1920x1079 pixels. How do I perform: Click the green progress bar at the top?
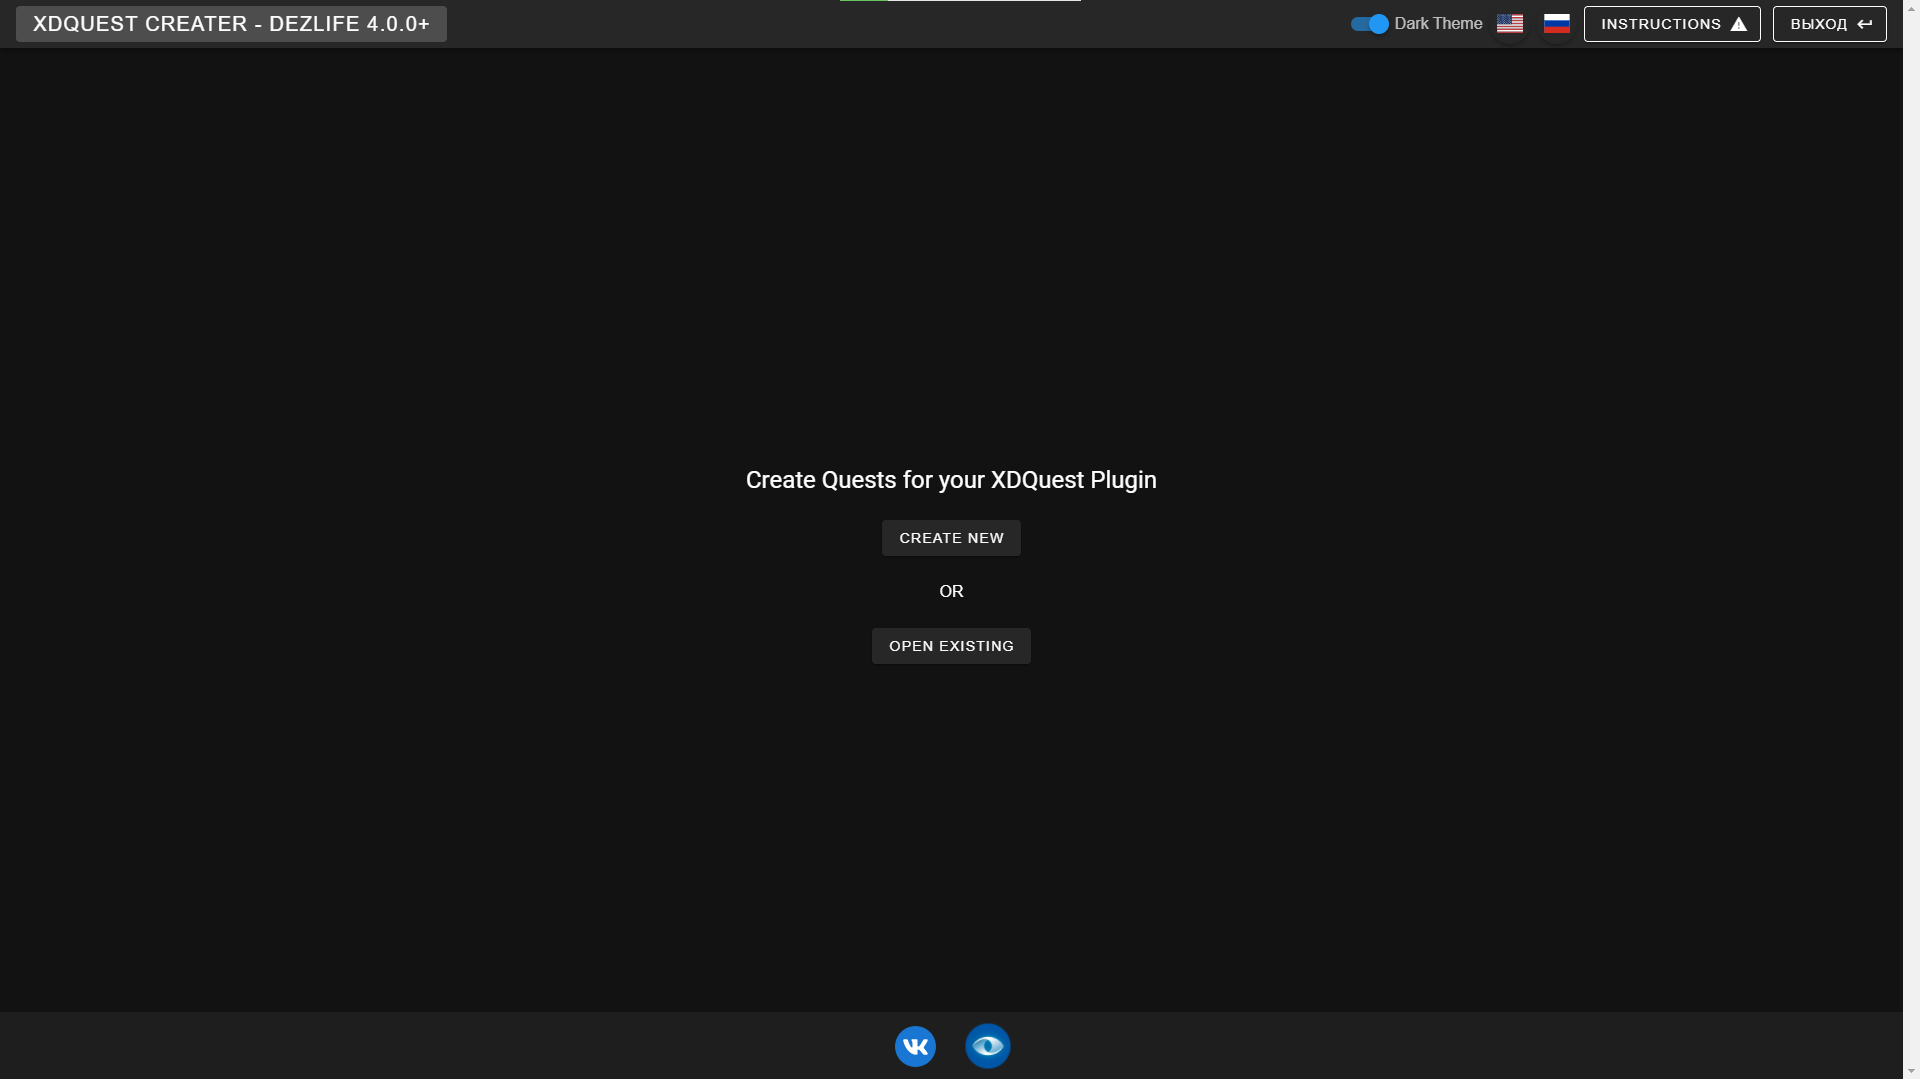tap(865, 2)
